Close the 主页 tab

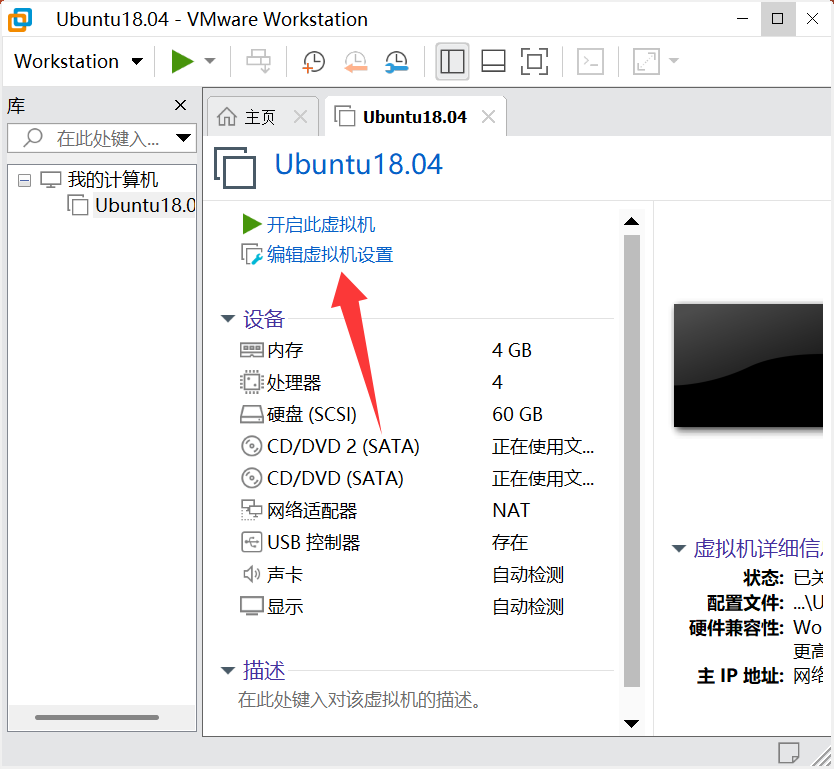[301, 116]
